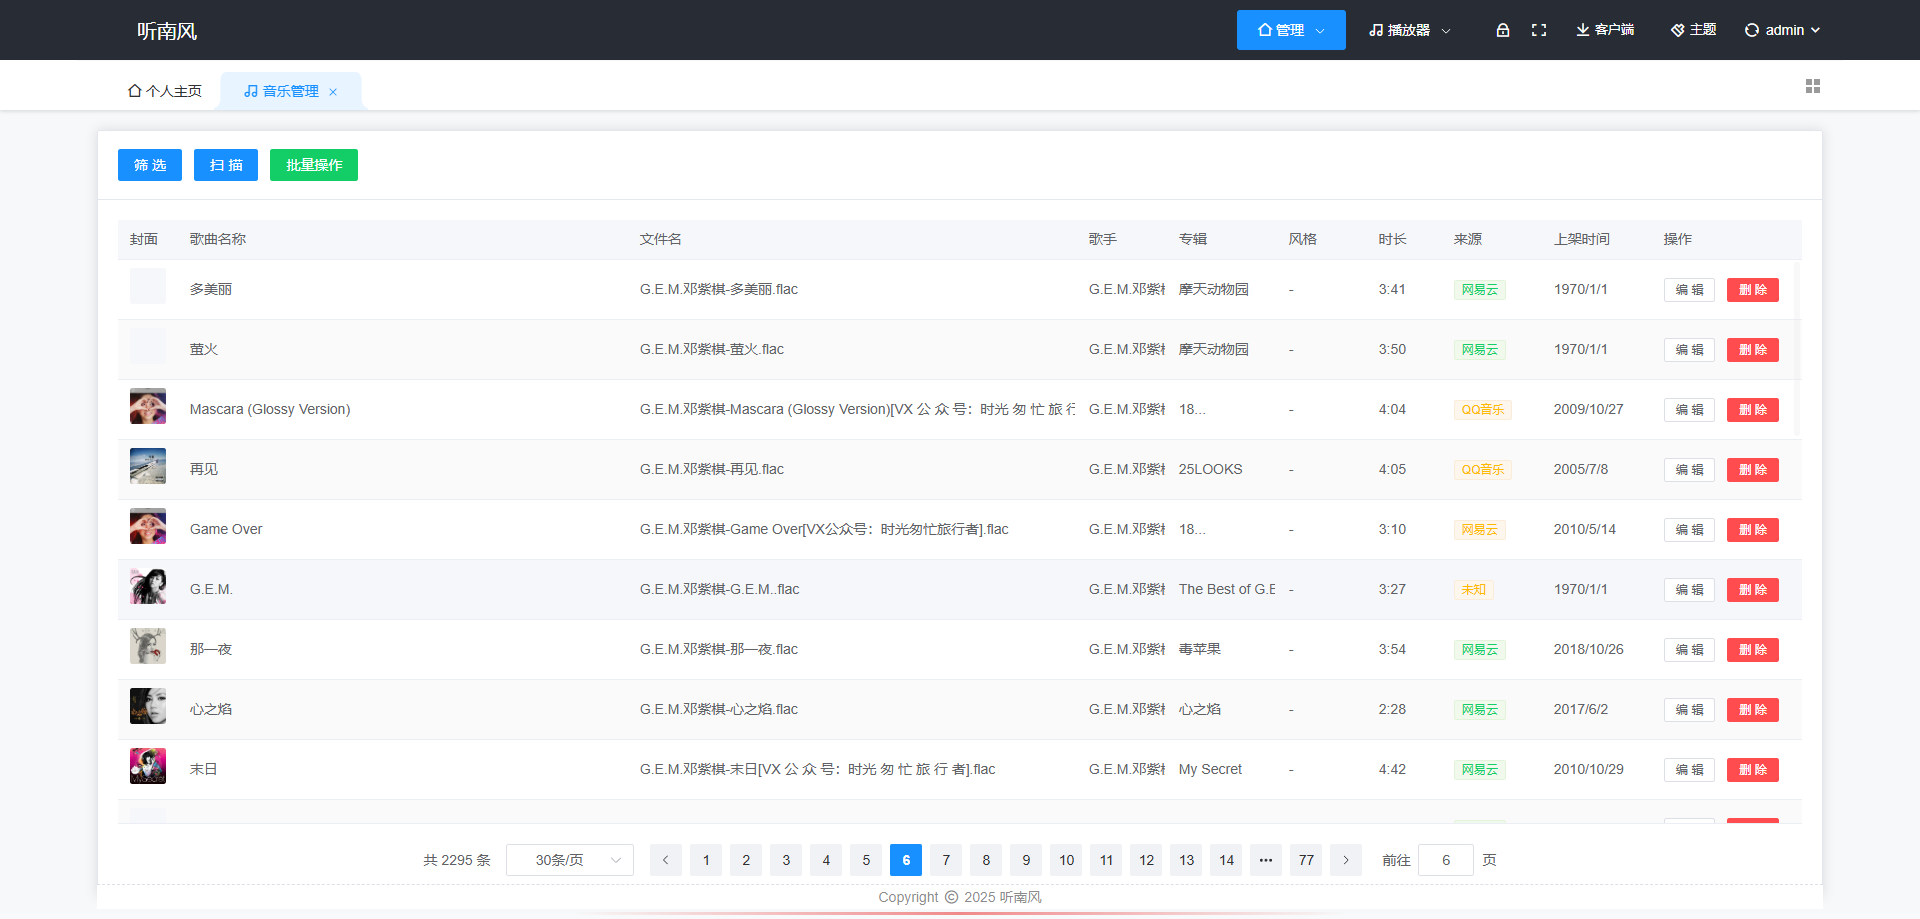Screen dimensions: 1920x919
Task: Open the 批量操作 batch operations button
Action: click(314, 165)
